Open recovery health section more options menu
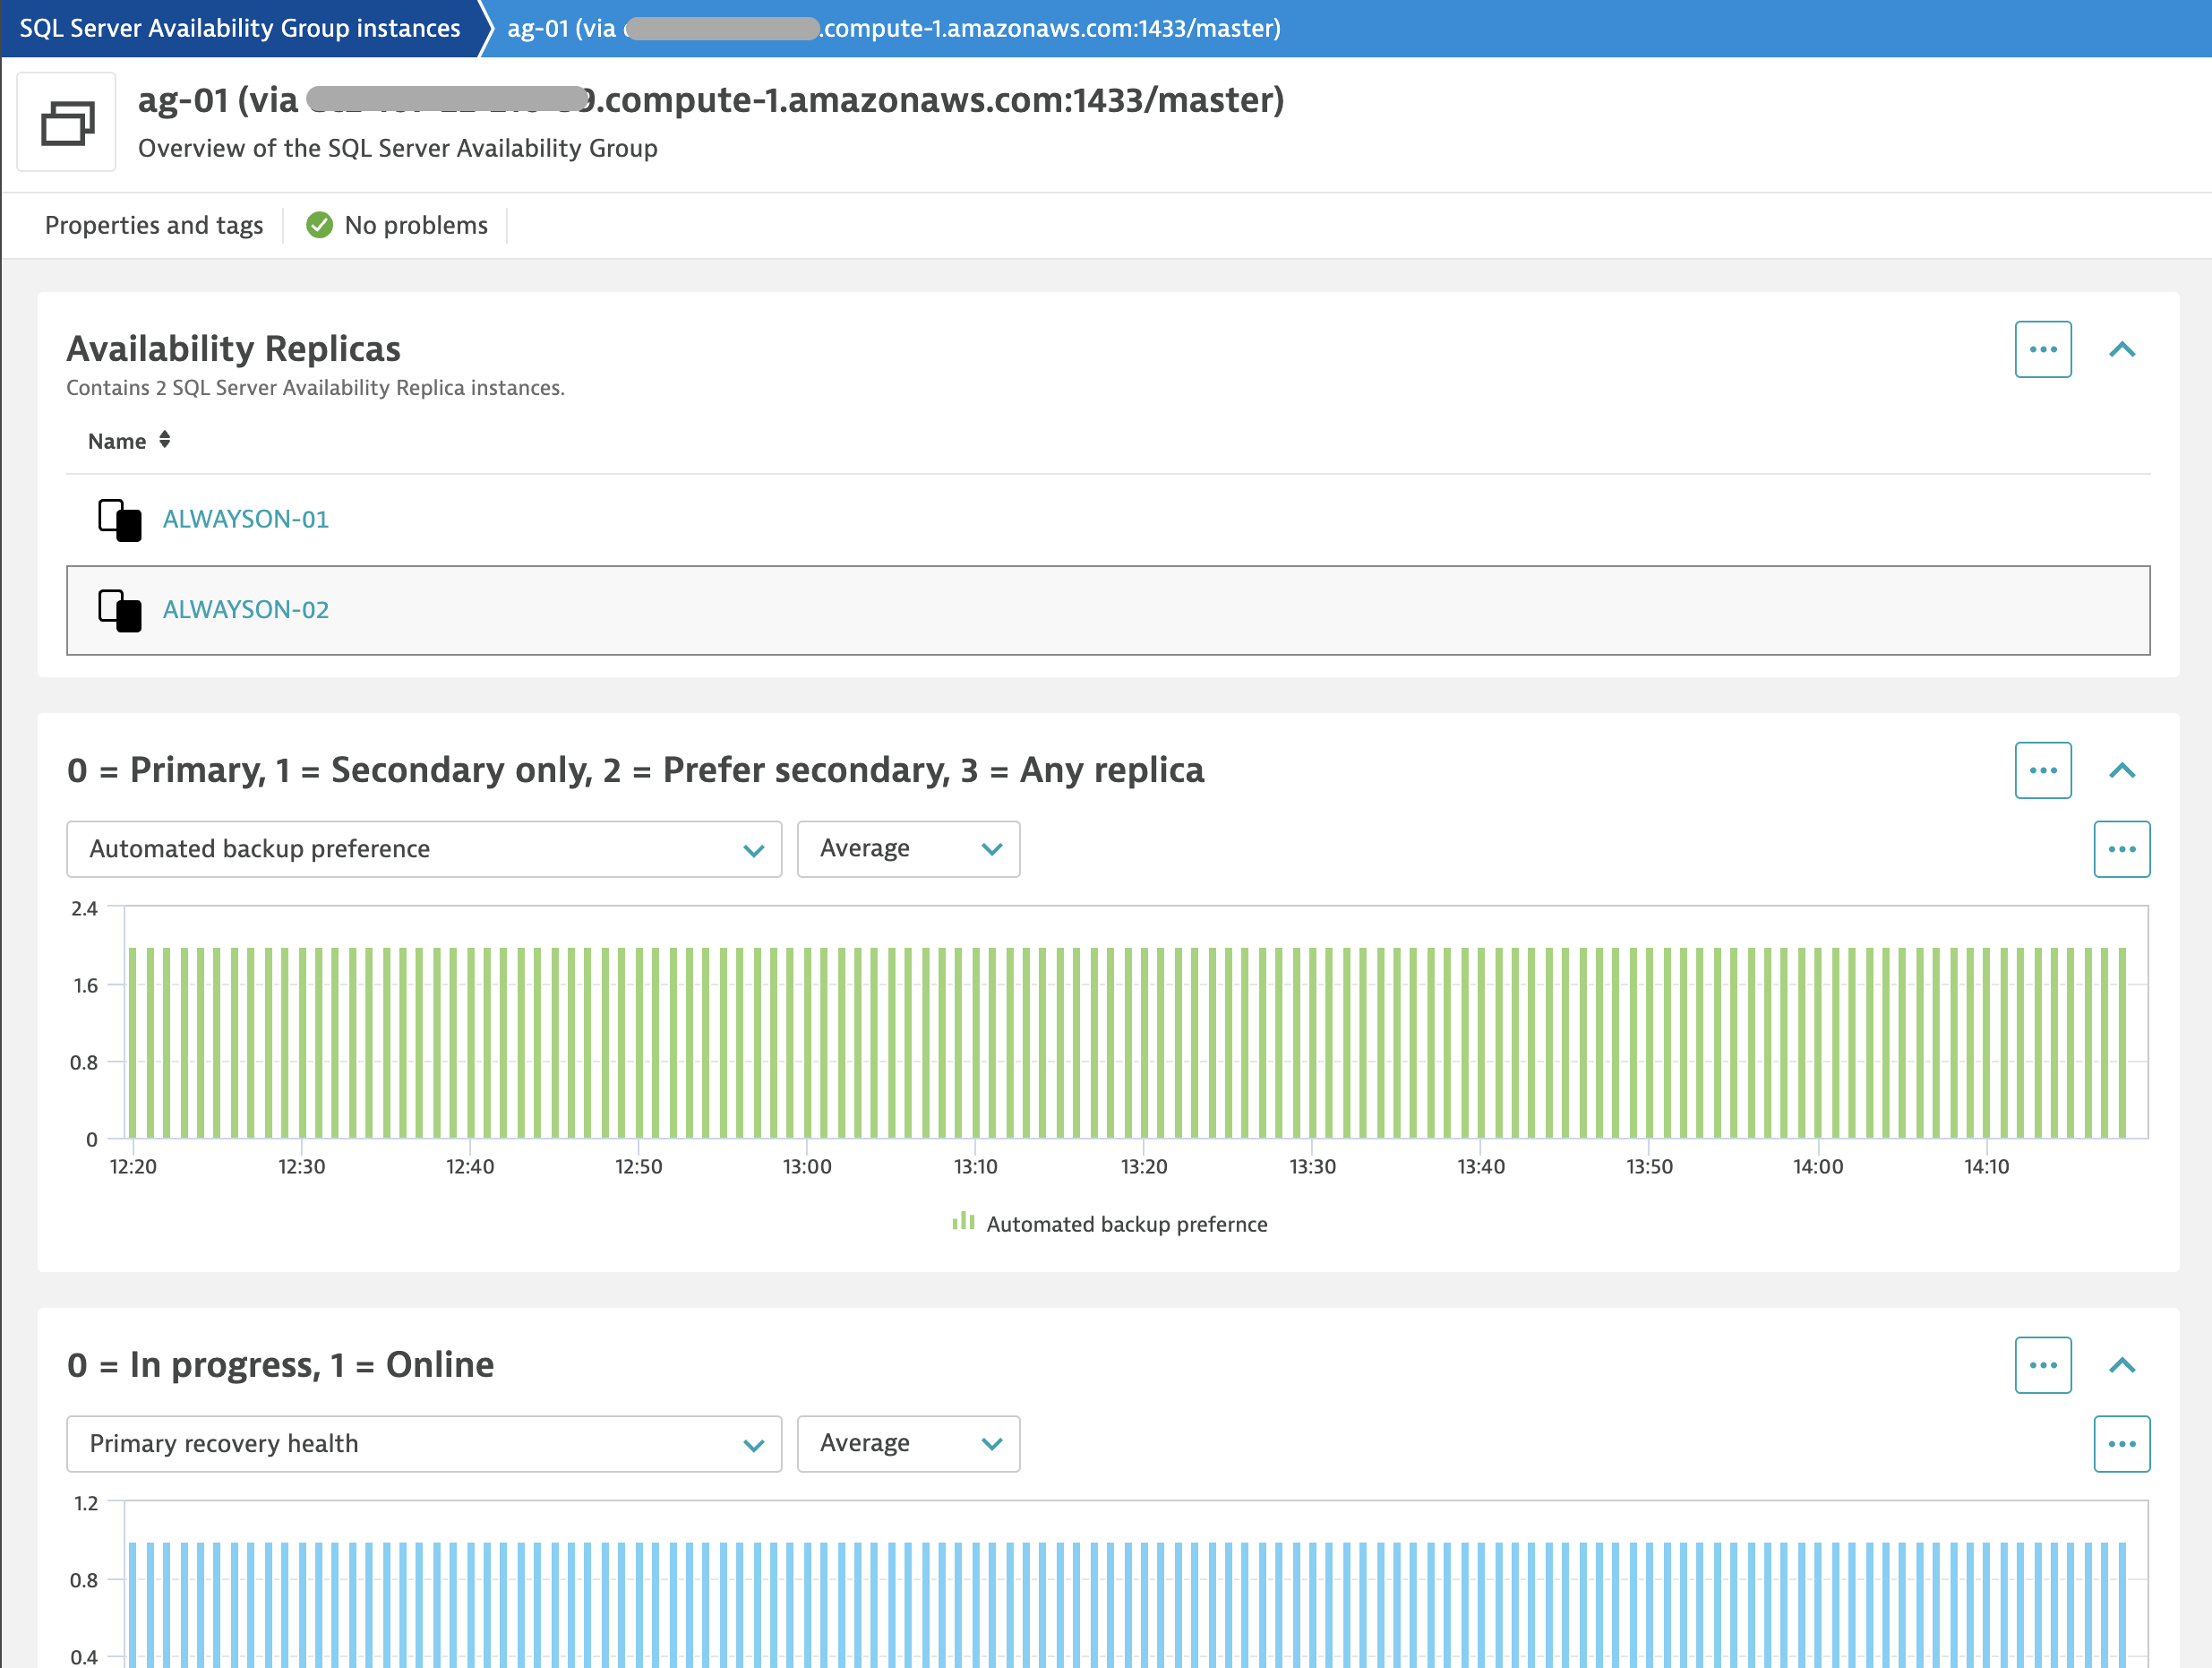 [x=2043, y=1365]
